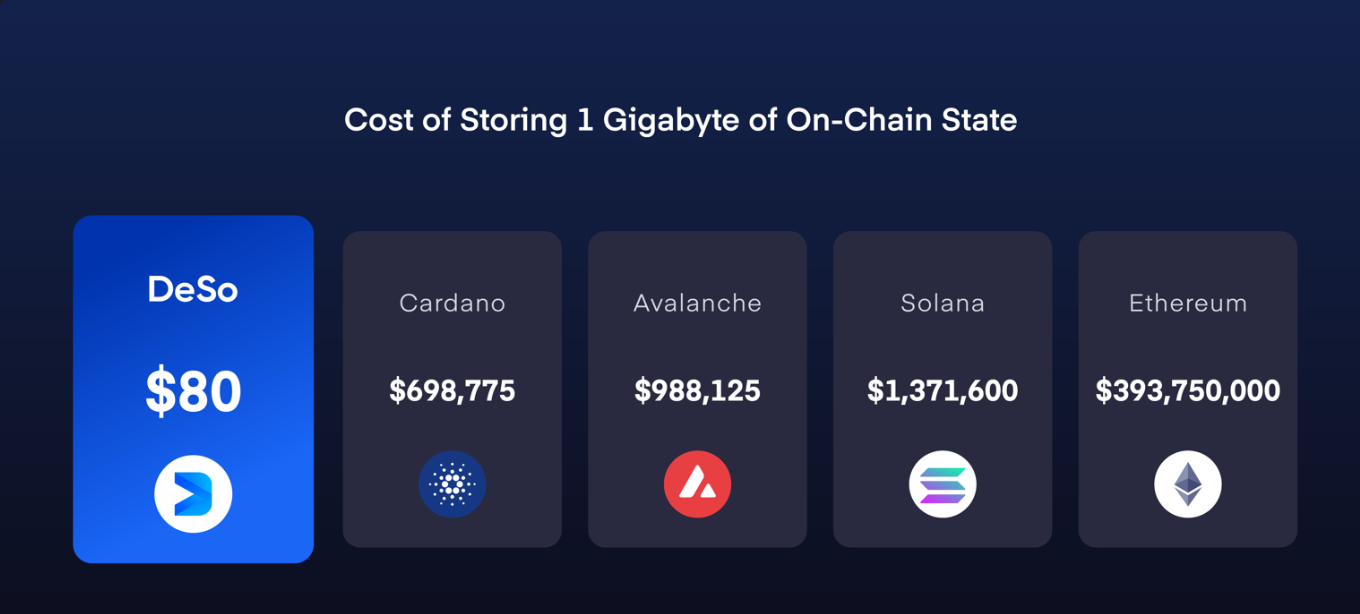Select the Avalanche name label
Viewport: 1360px width, 614px height.
(x=697, y=303)
